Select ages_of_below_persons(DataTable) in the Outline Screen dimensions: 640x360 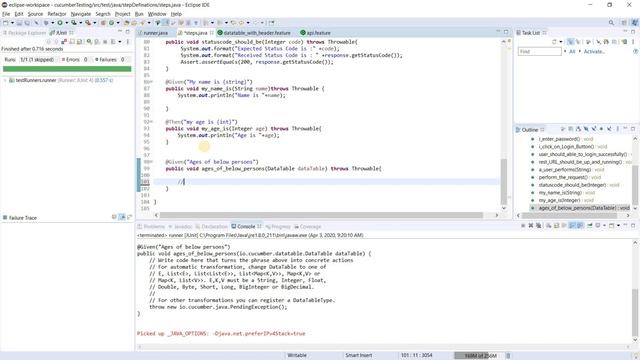point(580,208)
